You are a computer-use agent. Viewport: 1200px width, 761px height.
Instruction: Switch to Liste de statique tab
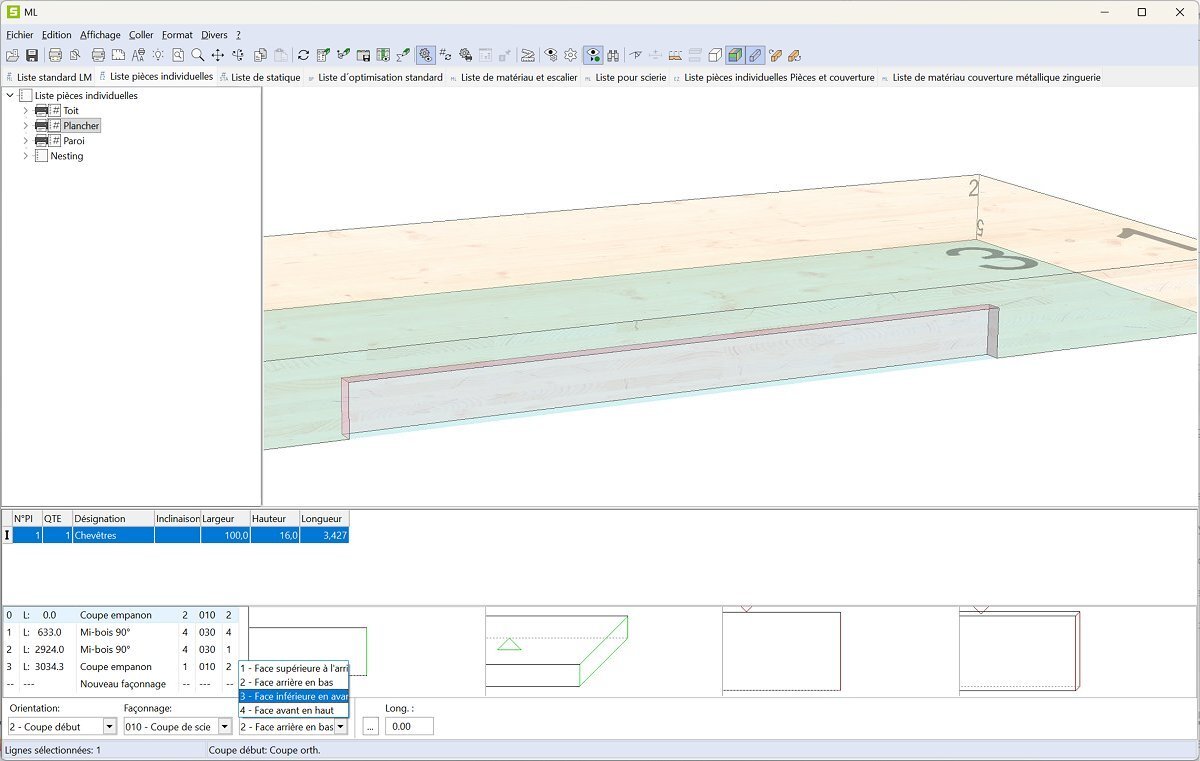pyautogui.click(x=265, y=78)
